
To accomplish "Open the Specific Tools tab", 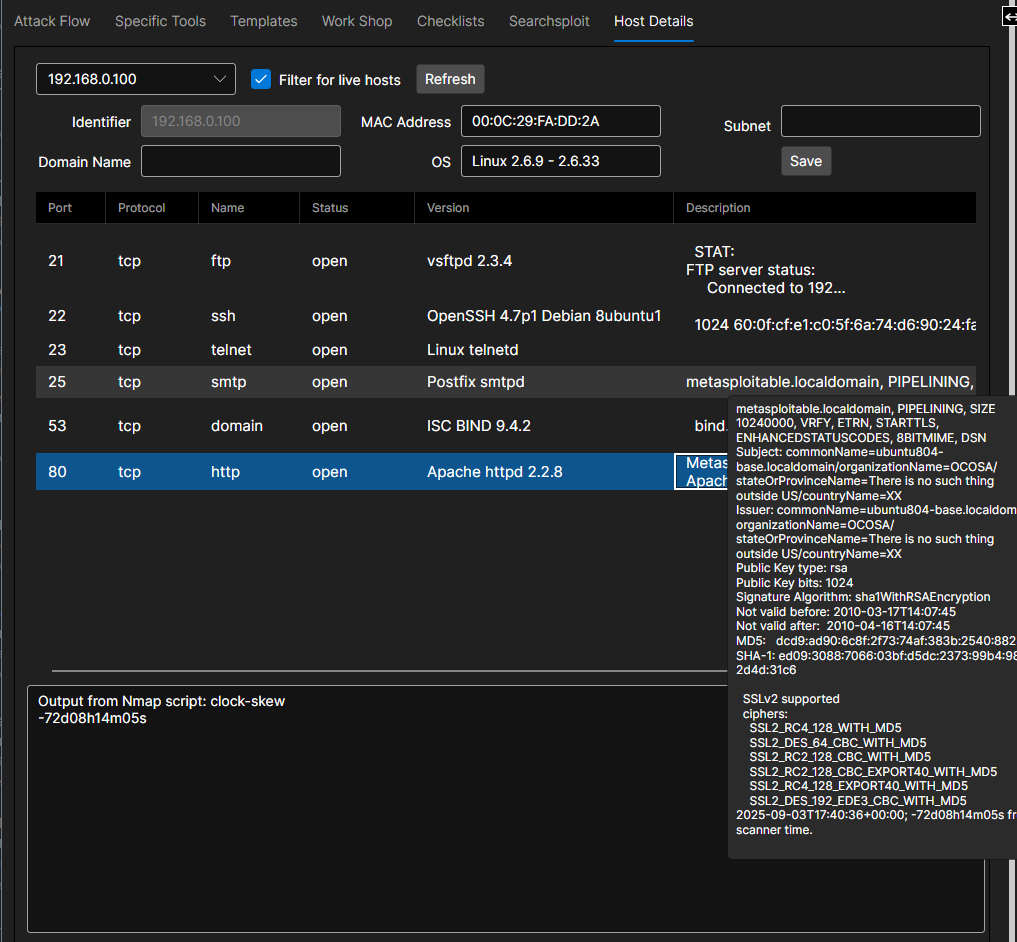I will (x=160, y=21).
